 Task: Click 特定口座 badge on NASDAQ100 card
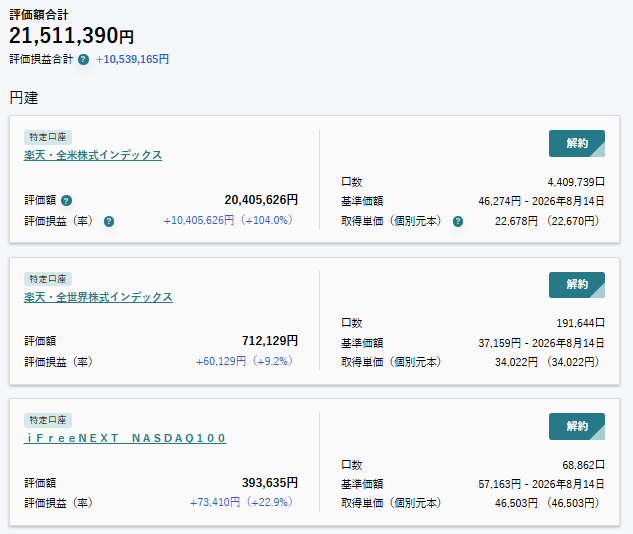coord(48,420)
